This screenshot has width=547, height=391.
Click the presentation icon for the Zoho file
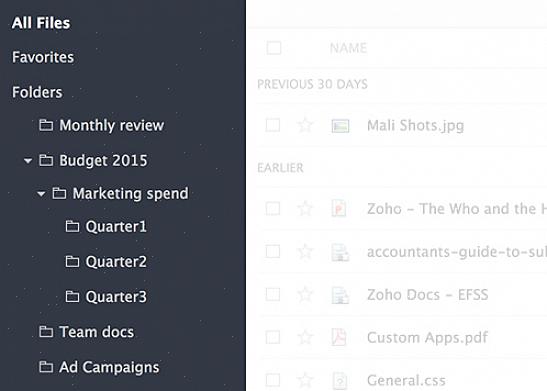[x=339, y=209]
